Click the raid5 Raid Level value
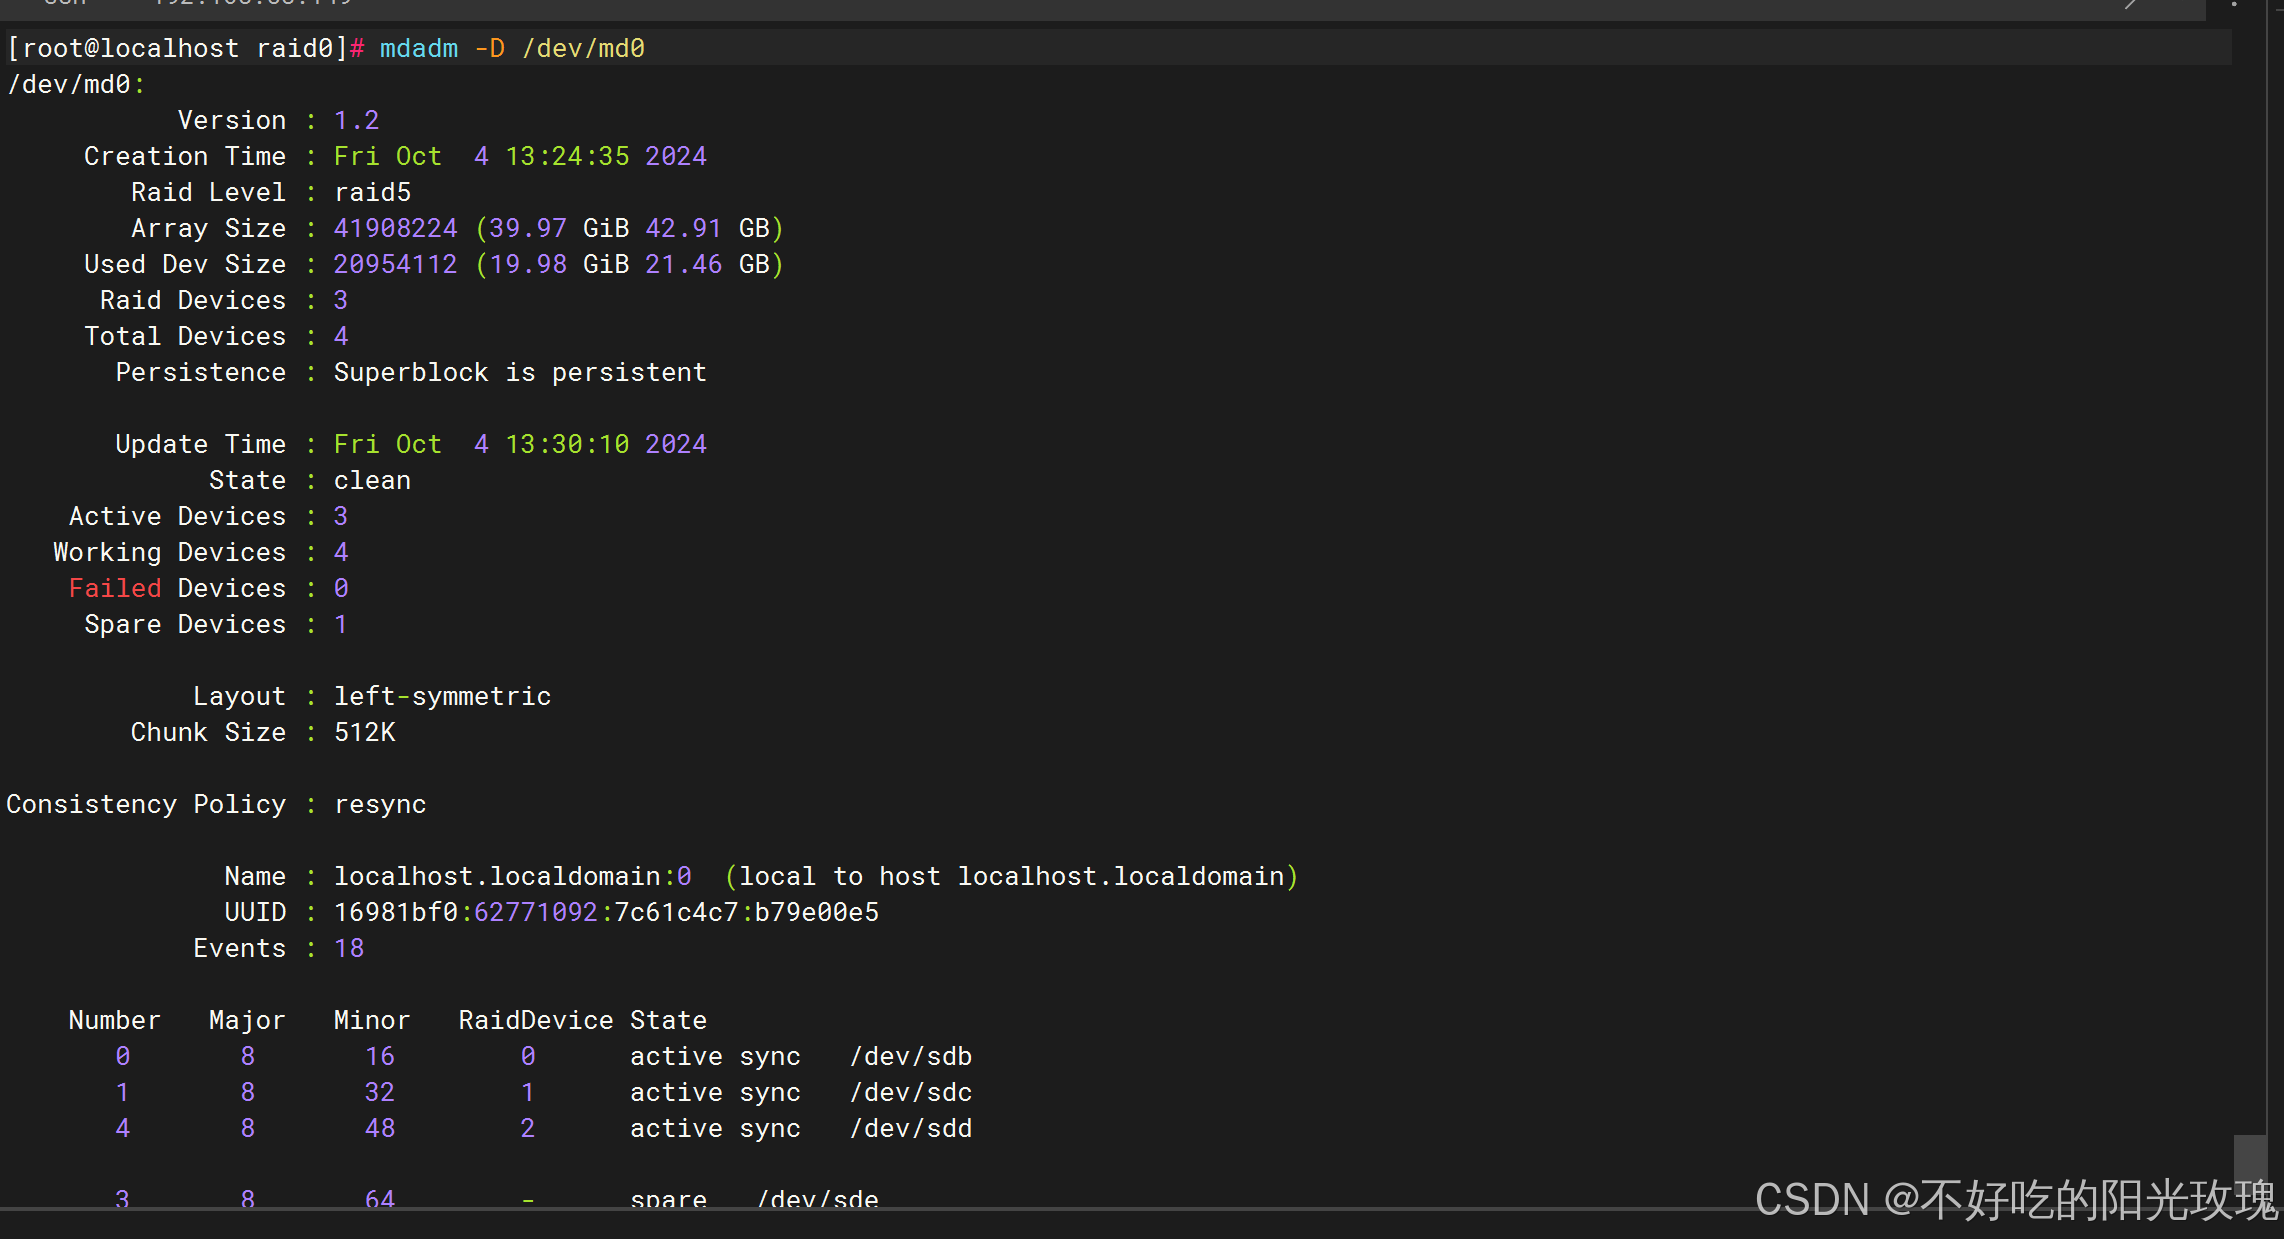The width and height of the screenshot is (2284, 1239). click(x=372, y=192)
